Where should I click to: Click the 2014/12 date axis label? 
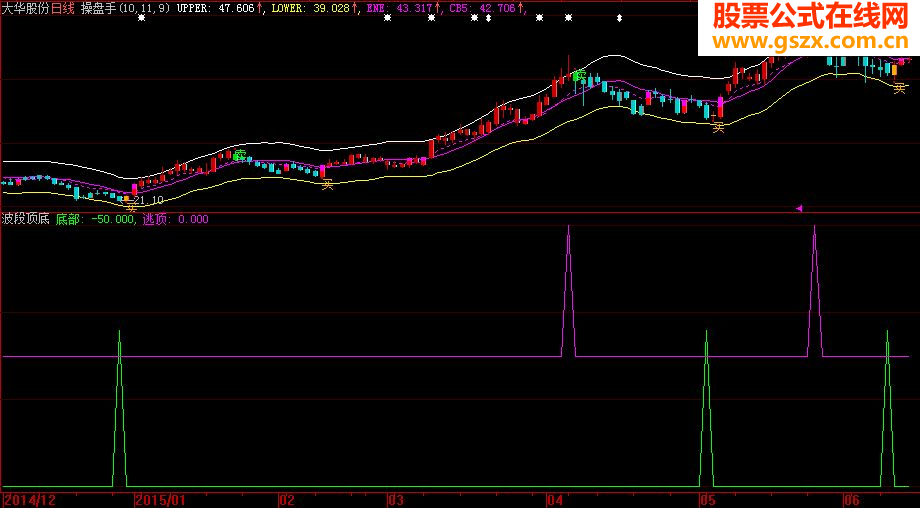(x=30, y=500)
